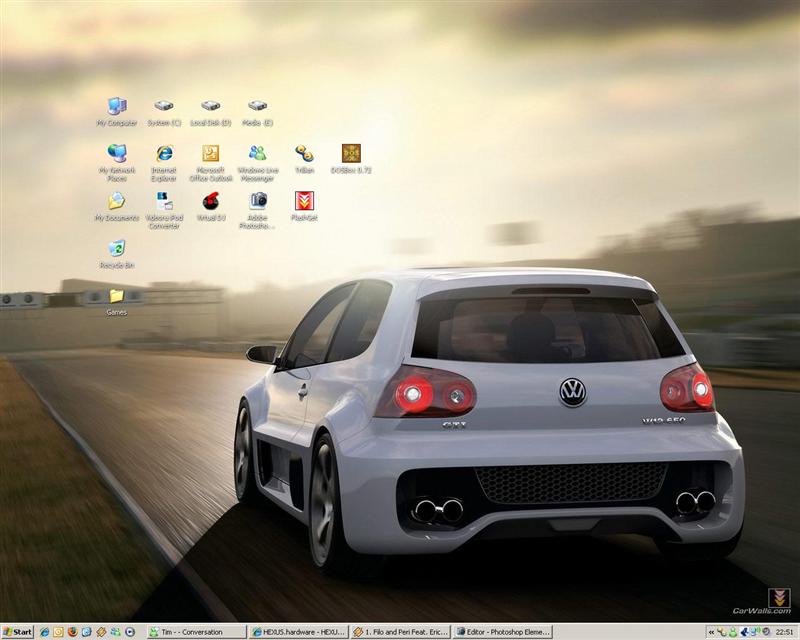Click the 22:51 taskbar clock
800x640 pixels.
click(x=784, y=632)
